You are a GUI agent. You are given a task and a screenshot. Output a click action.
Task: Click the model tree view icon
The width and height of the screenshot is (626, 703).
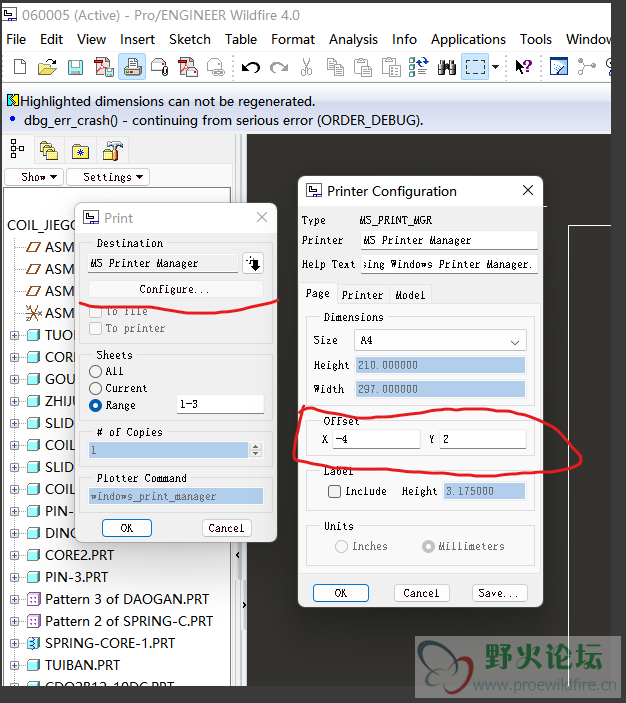[x=17, y=148]
